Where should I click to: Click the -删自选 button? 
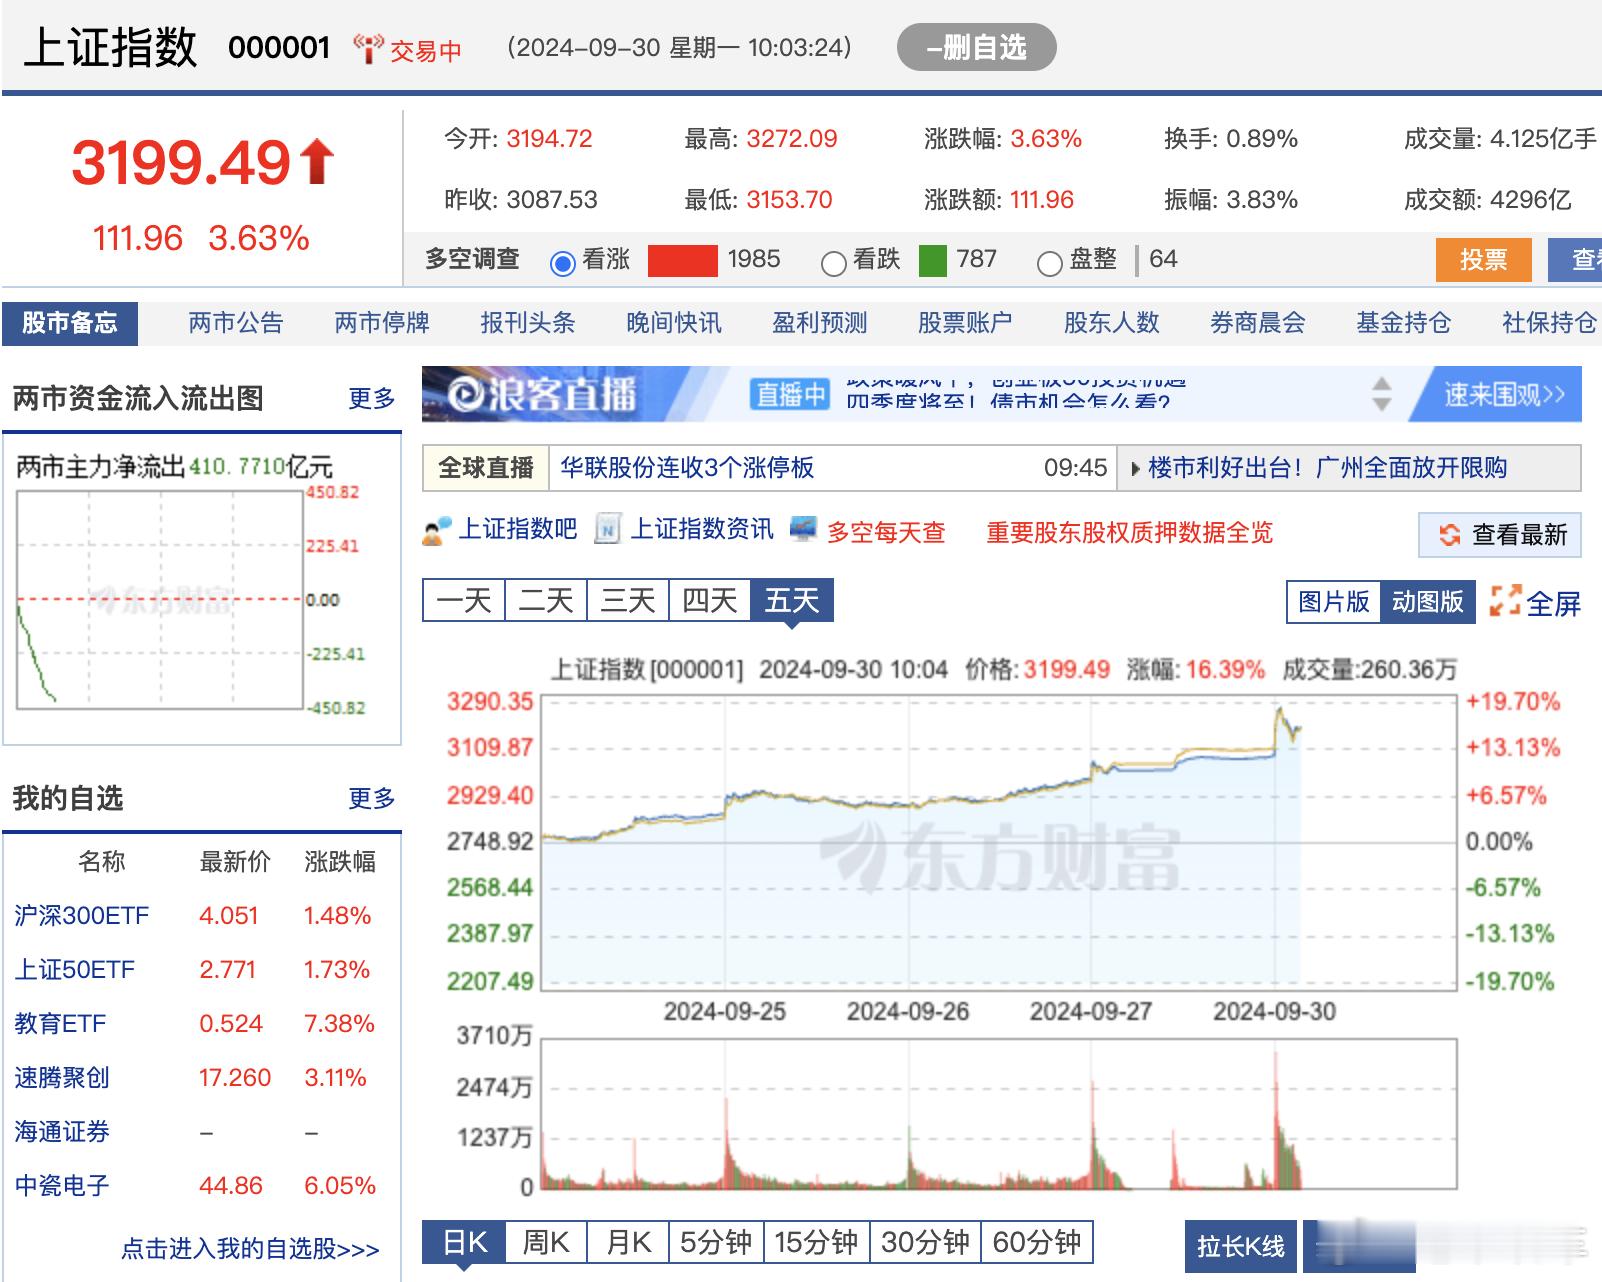pyautogui.click(x=977, y=47)
